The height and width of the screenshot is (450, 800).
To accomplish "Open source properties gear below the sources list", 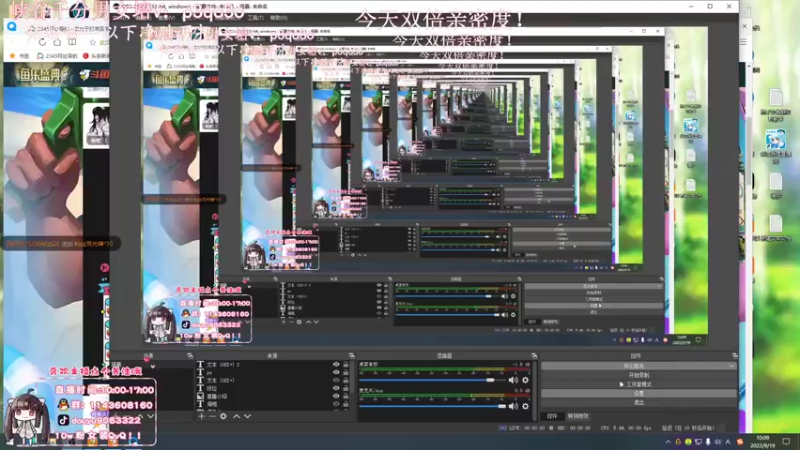I will [x=223, y=416].
